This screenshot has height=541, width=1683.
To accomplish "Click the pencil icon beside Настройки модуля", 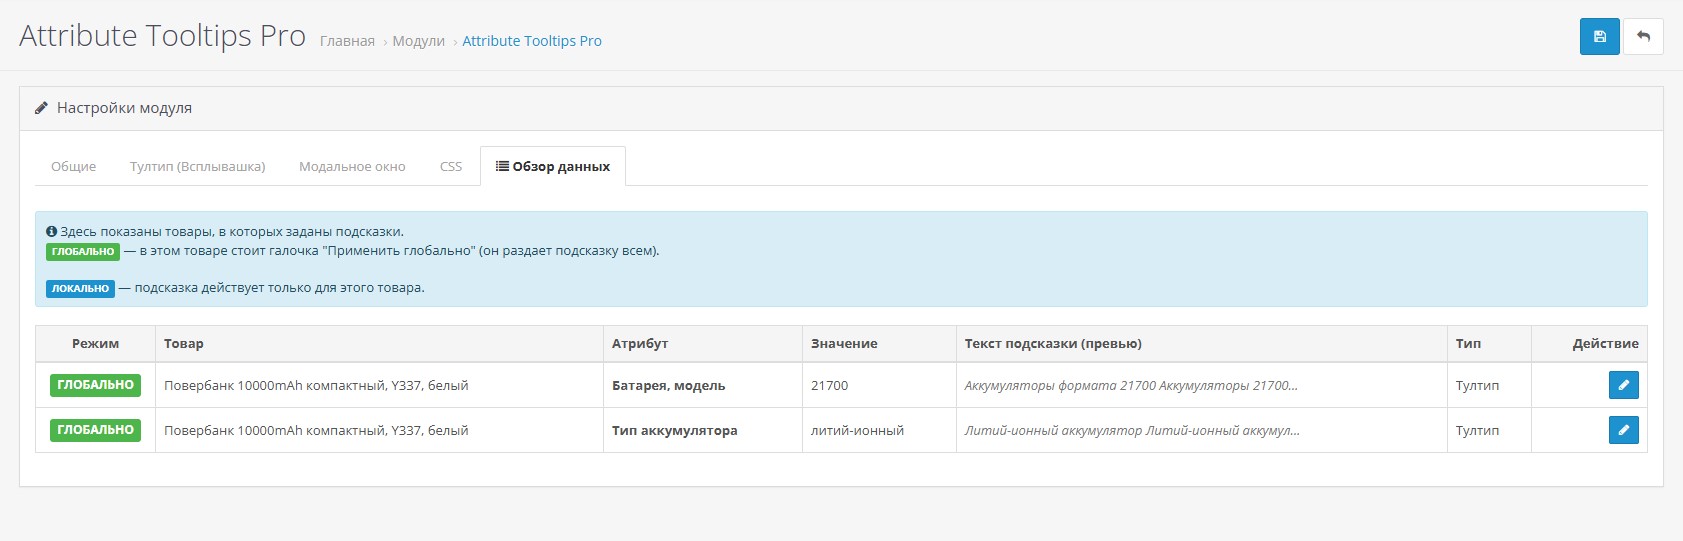I will pos(41,108).
